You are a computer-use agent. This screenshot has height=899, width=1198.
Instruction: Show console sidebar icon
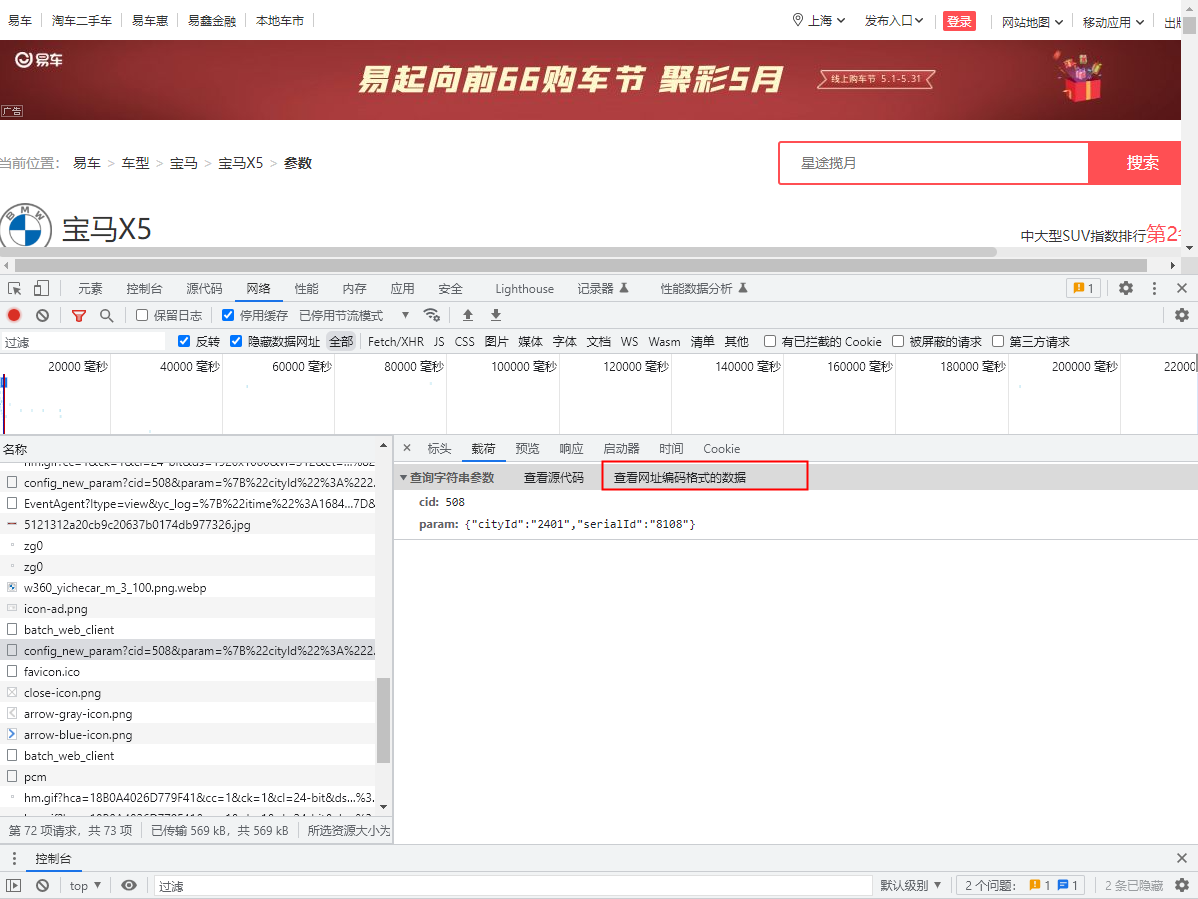pyautogui.click(x=14, y=885)
